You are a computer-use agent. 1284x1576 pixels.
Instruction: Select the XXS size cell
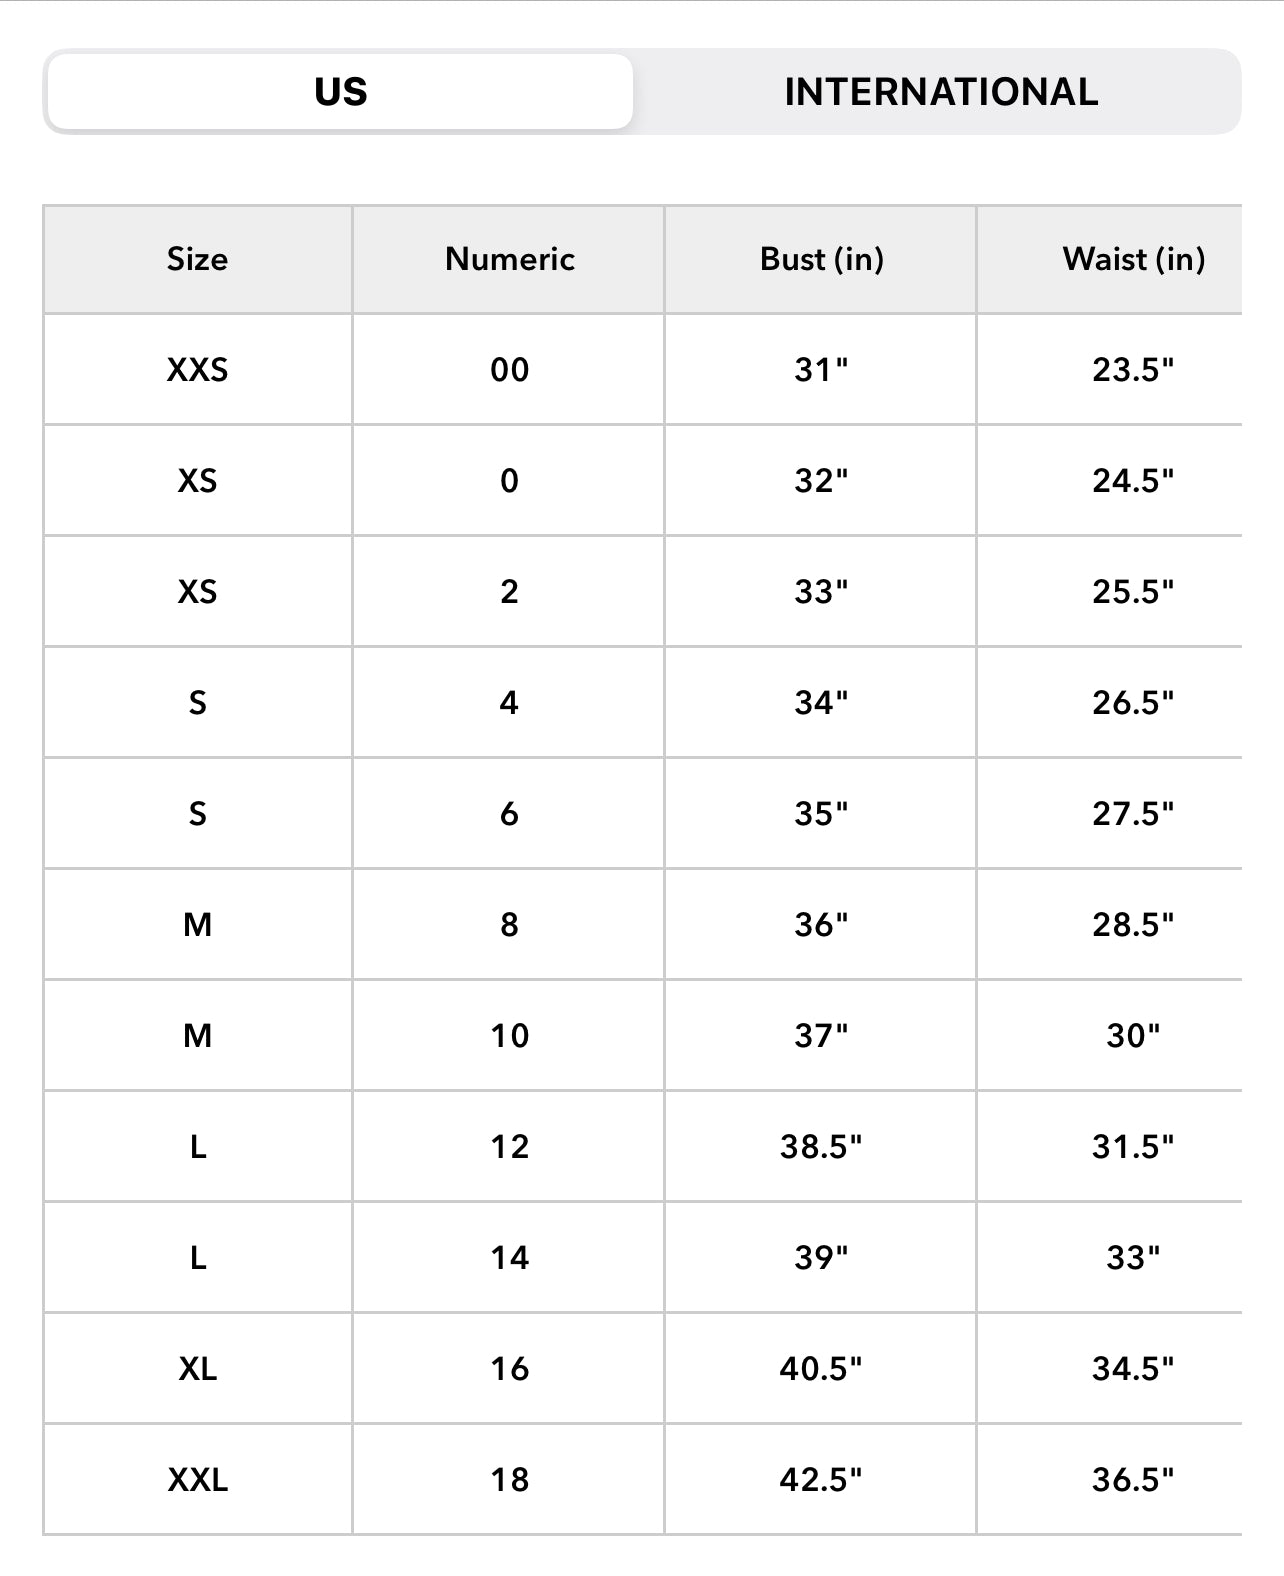(197, 370)
